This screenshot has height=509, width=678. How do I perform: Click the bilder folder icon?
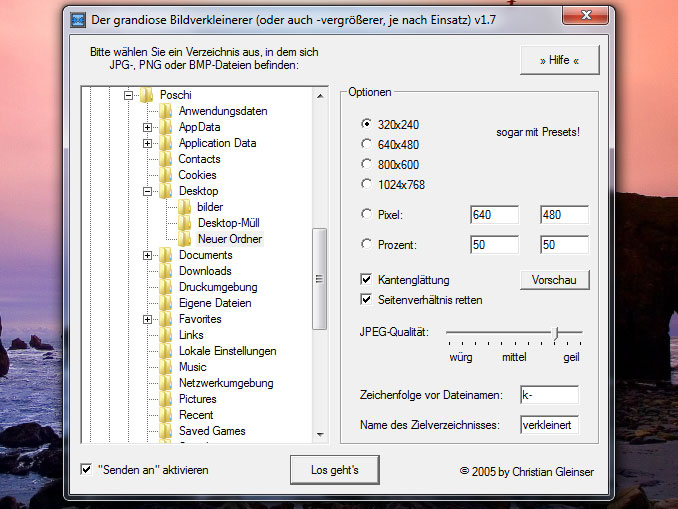click(x=185, y=207)
